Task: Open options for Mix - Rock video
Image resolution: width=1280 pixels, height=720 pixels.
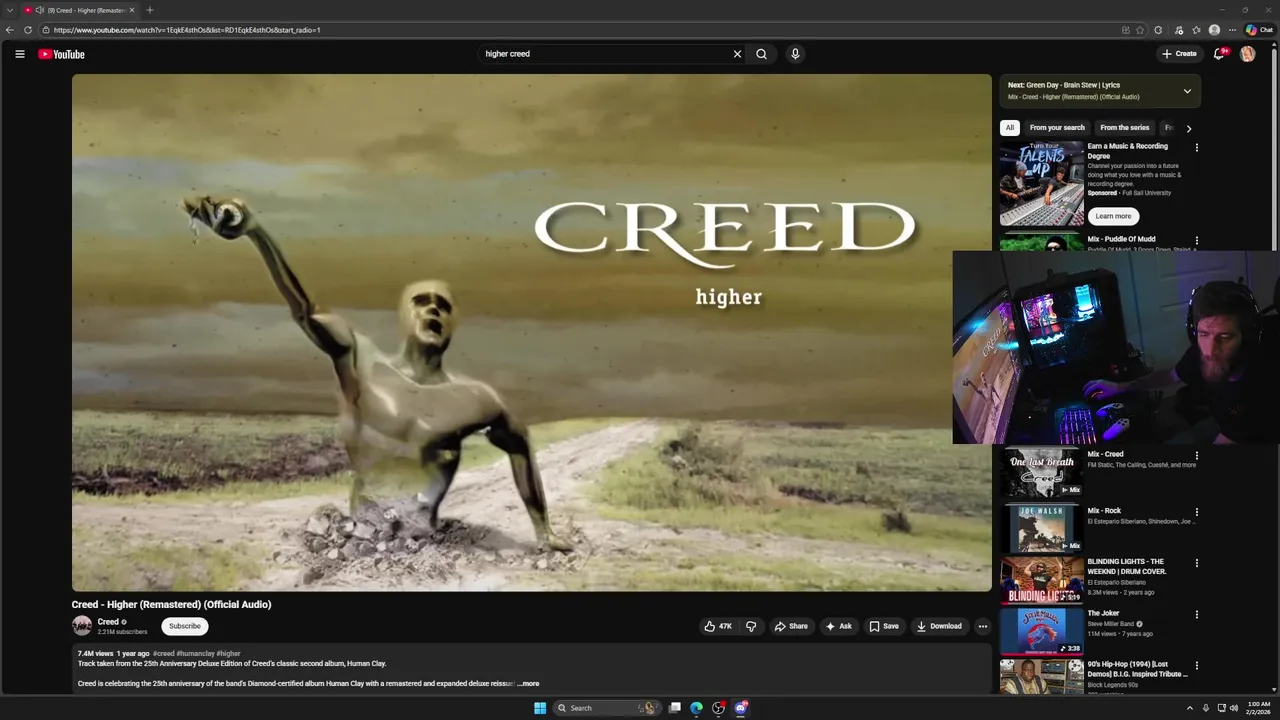Action: click(x=1196, y=512)
